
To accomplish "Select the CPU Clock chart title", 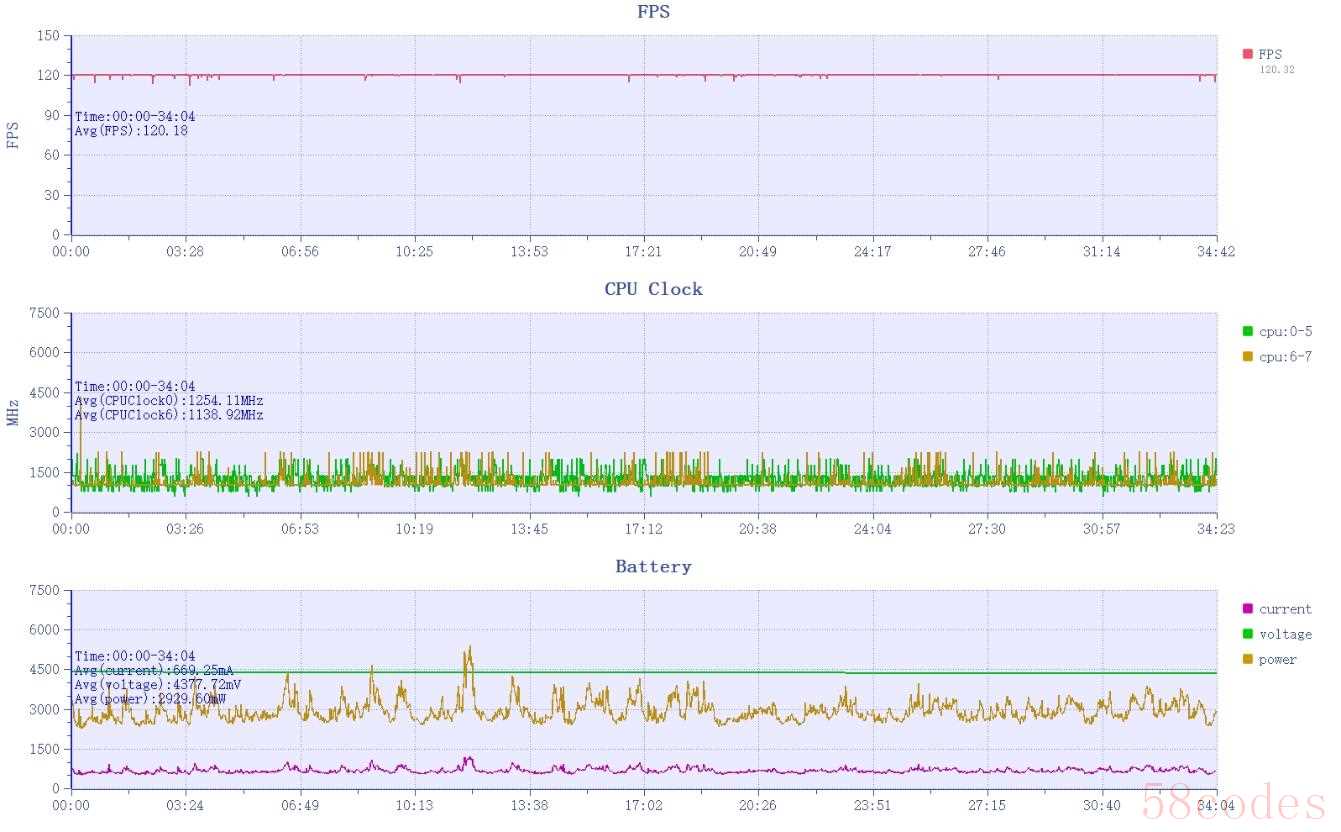I will pyautogui.click(x=653, y=289).
